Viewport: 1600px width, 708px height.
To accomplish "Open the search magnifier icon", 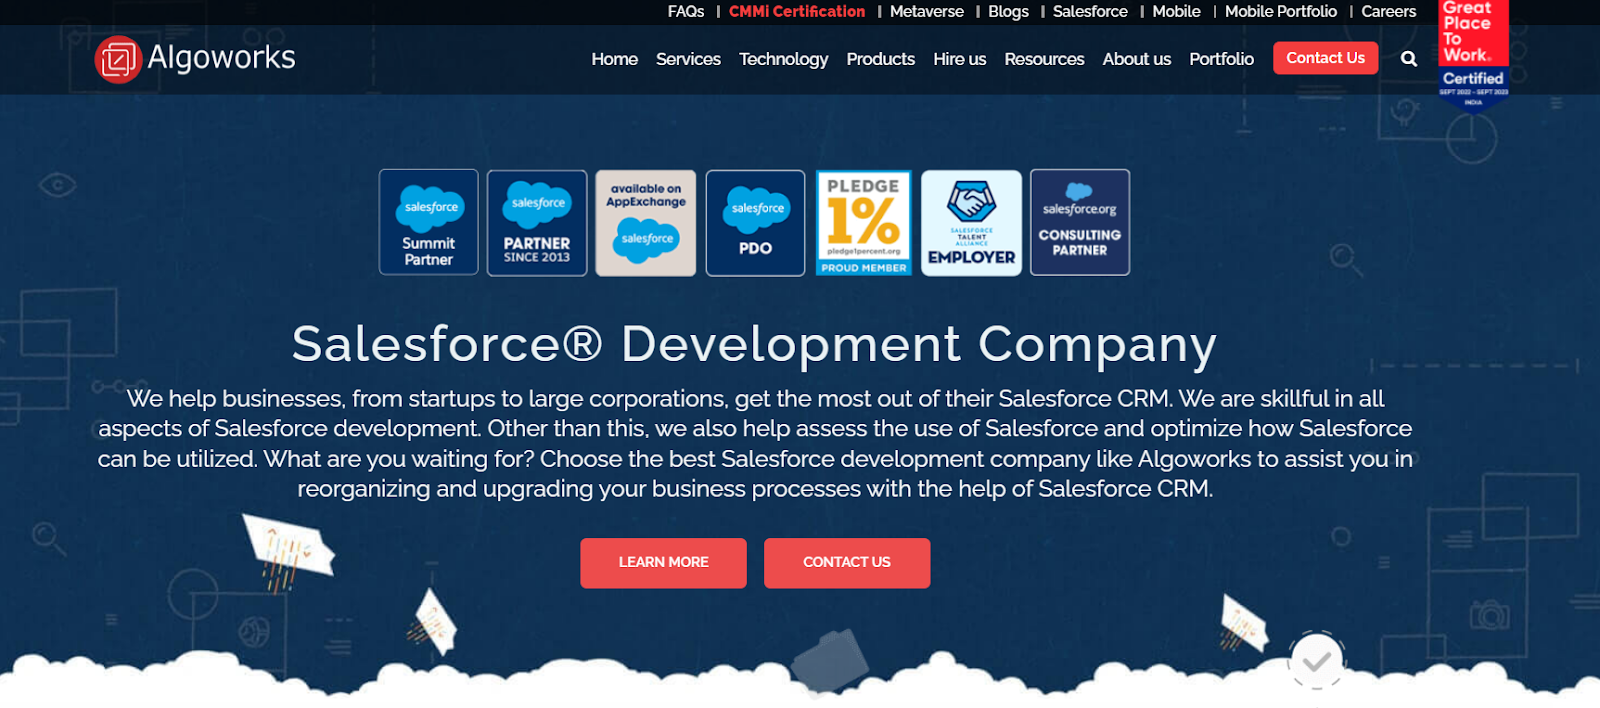I will click(x=1409, y=59).
